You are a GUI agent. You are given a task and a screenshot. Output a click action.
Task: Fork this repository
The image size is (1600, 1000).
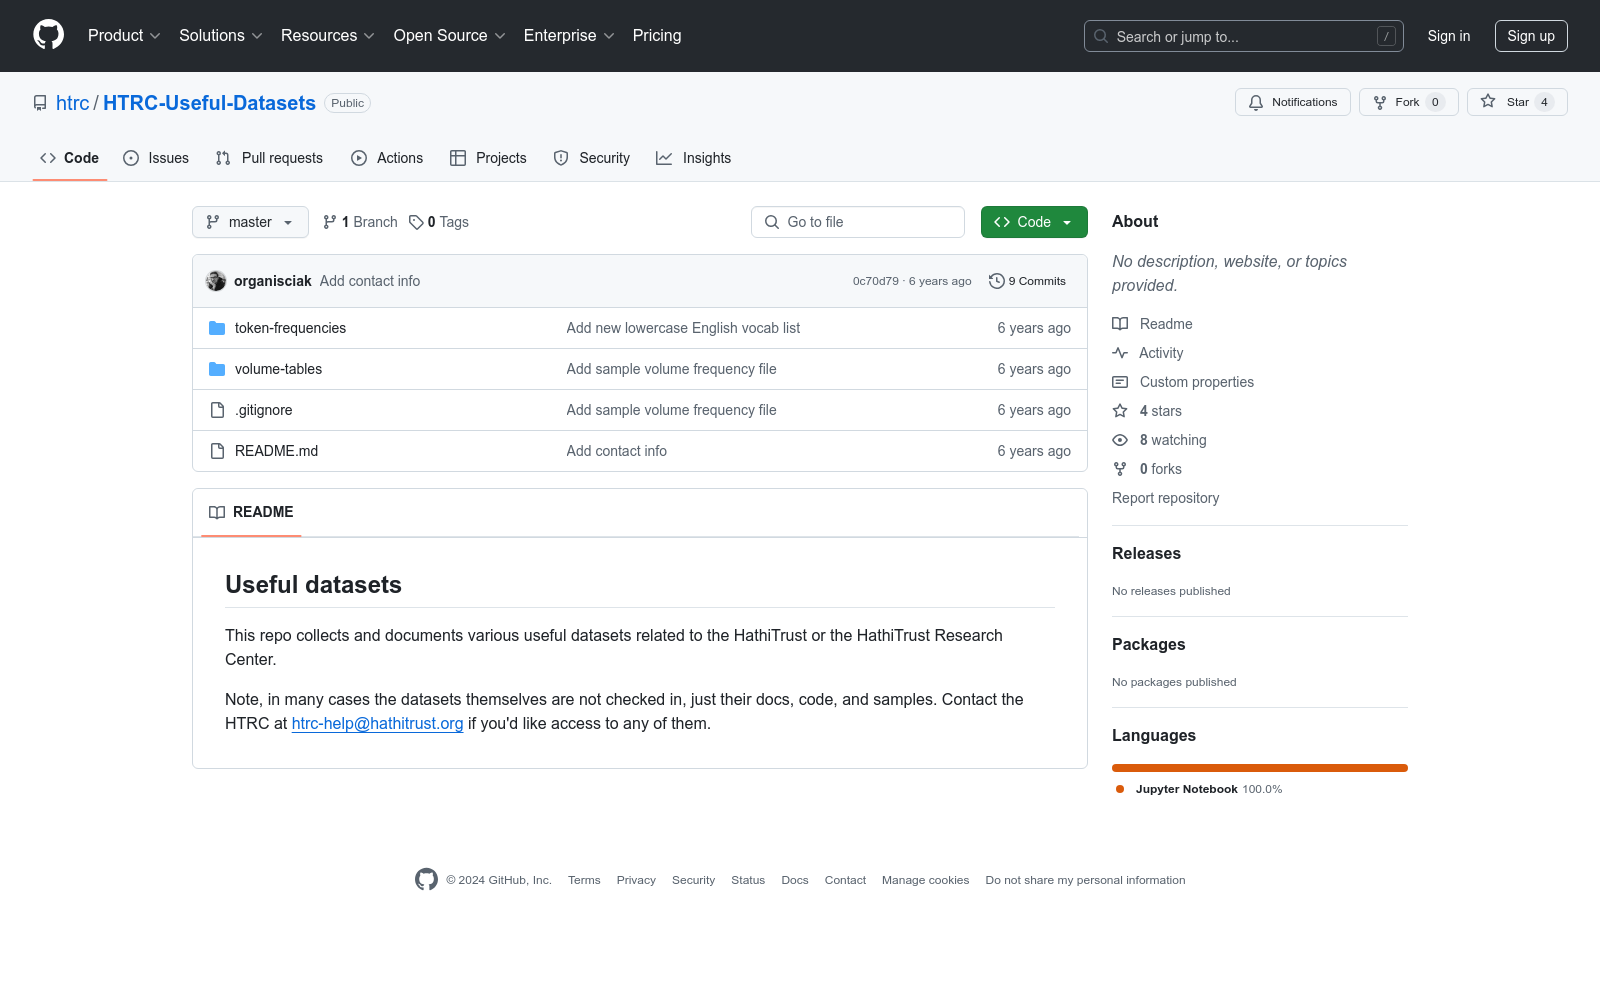(x=1409, y=102)
